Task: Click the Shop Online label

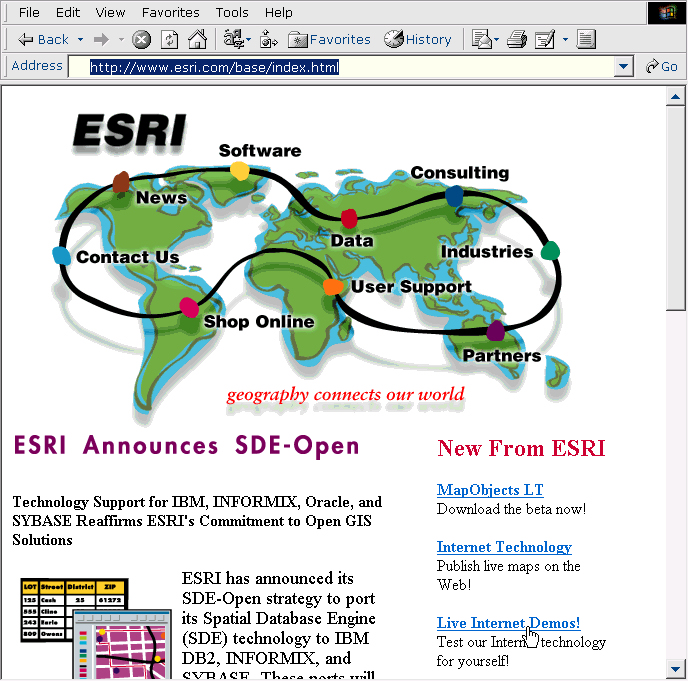Action: (x=259, y=322)
